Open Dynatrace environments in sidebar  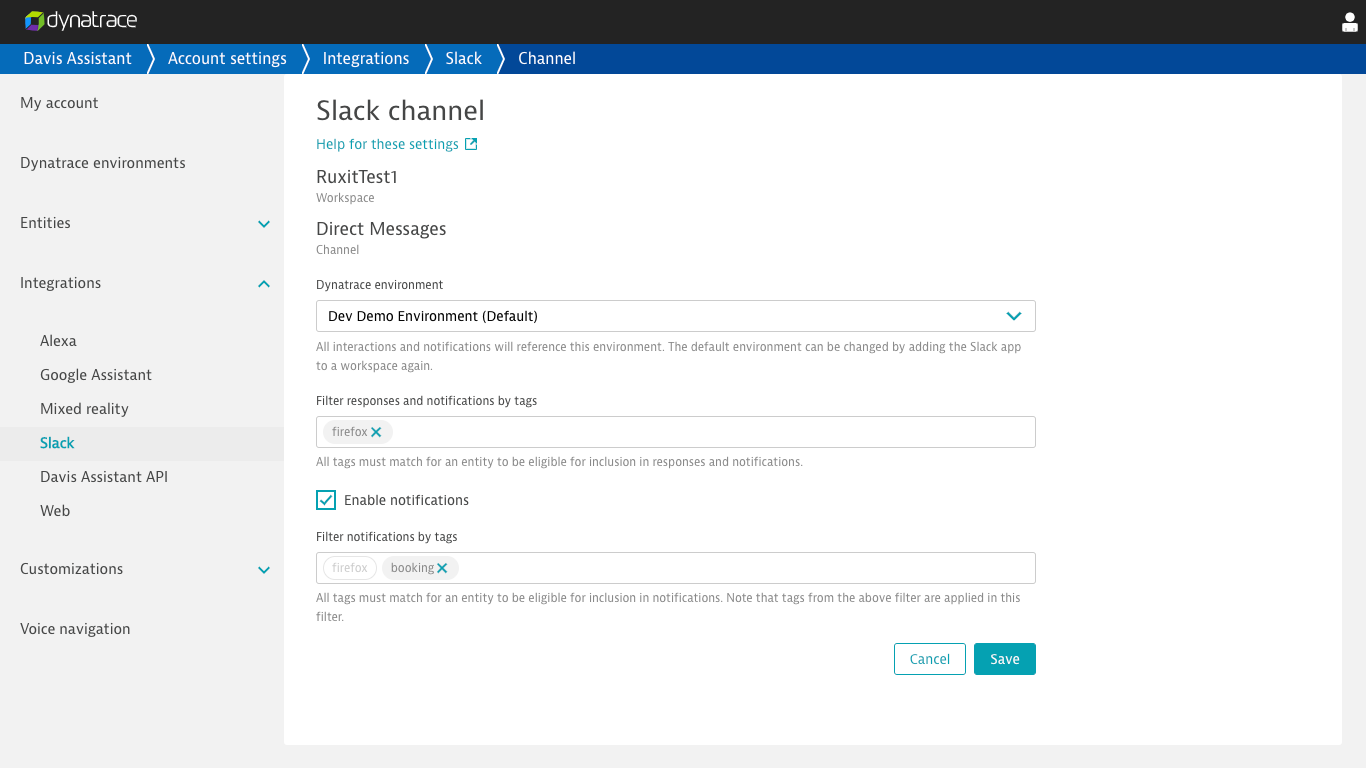click(x=103, y=163)
